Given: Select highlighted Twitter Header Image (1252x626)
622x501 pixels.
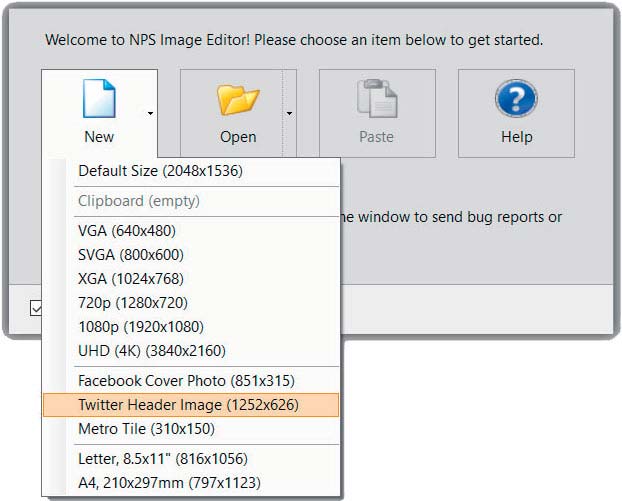Looking at the screenshot, I should [191, 405].
